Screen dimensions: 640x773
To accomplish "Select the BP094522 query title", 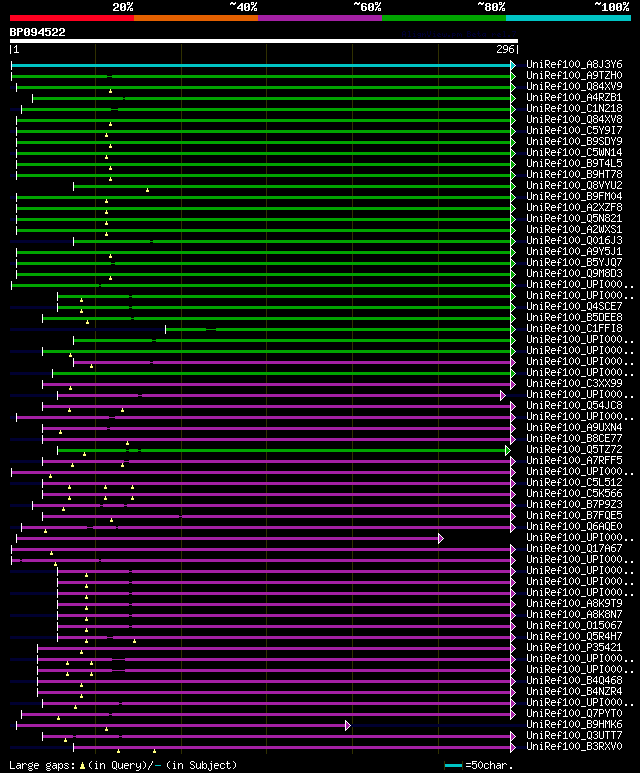I will [37, 33].
